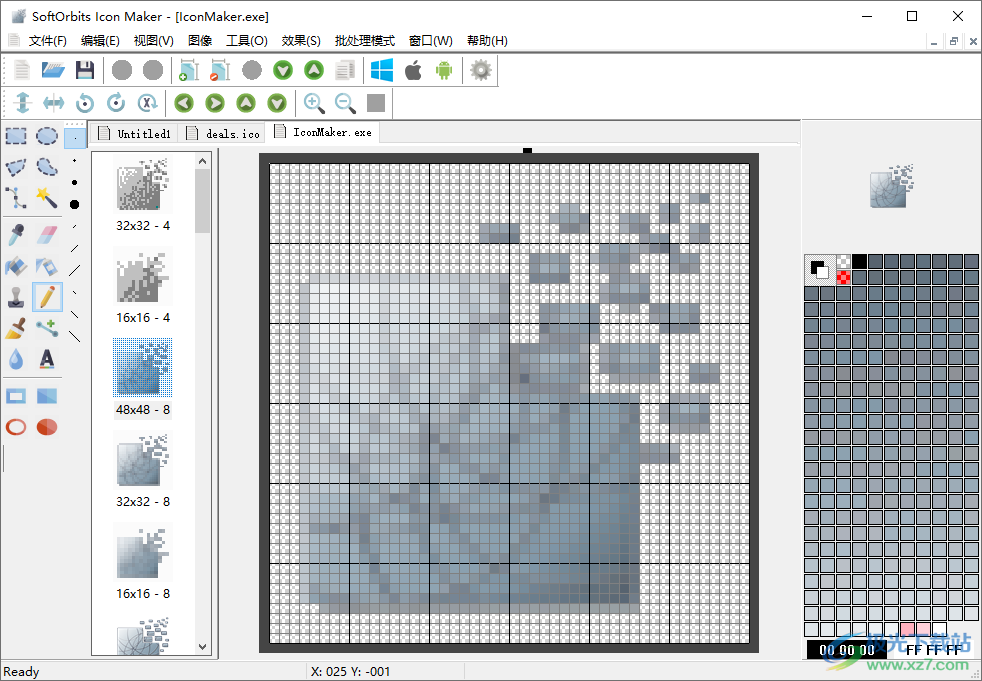The image size is (982, 681).
Task: Click the sidebar scrollbar down arrow
Action: pos(202,646)
